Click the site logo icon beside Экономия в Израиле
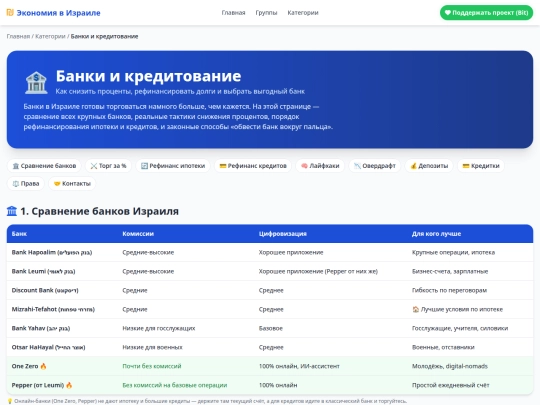This screenshot has width=540, height=405. pyautogui.click(x=10, y=13)
